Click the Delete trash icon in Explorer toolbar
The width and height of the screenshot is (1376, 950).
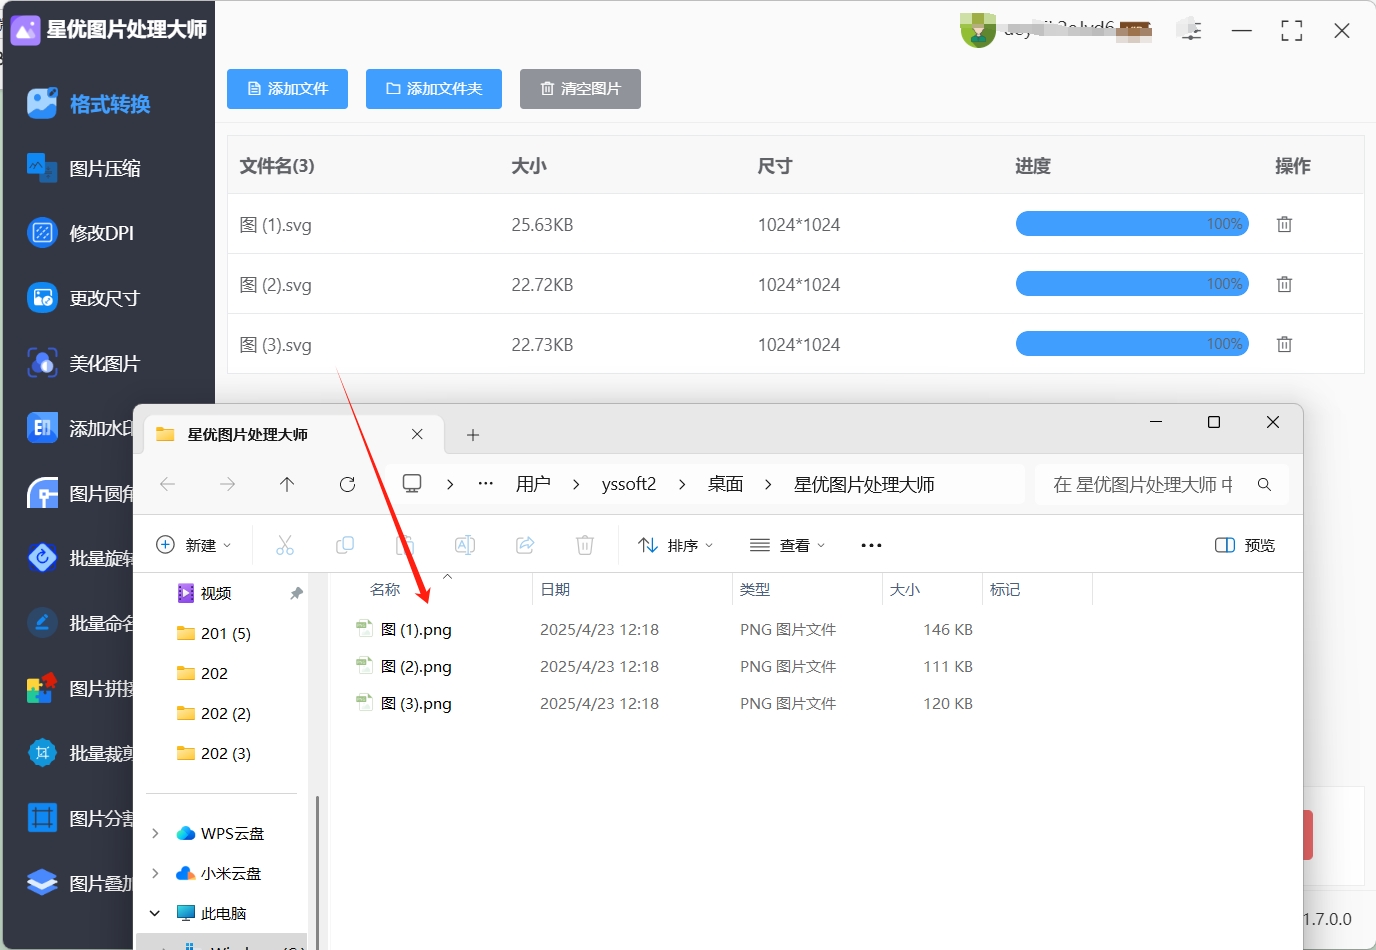(585, 545)
